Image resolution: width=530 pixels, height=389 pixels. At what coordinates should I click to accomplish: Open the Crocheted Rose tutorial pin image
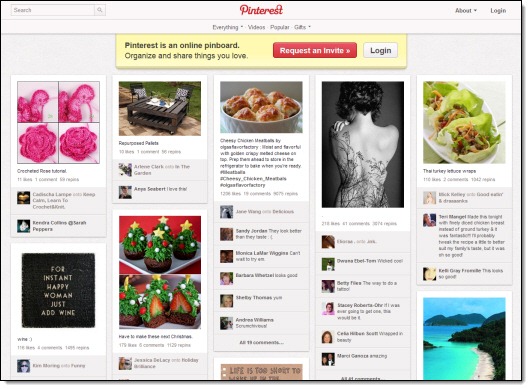click(58, 122)
